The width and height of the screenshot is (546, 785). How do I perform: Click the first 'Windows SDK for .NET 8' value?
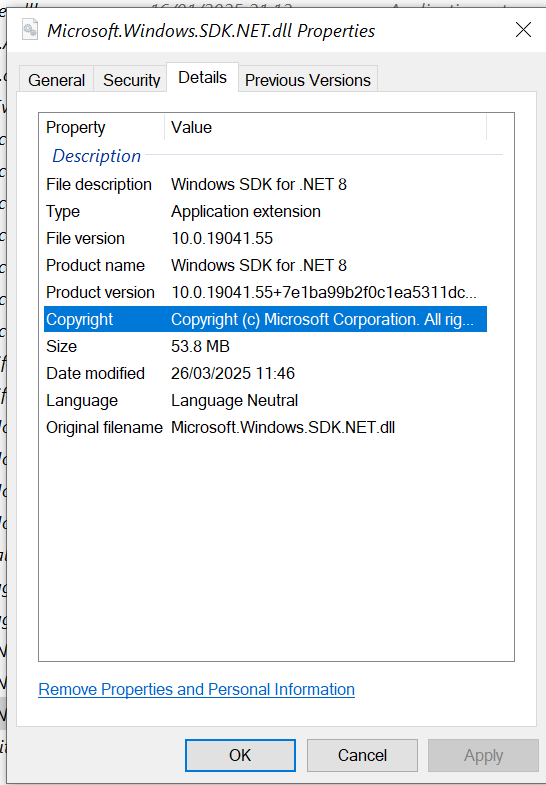pyautogui.click(x=259, y=184)
